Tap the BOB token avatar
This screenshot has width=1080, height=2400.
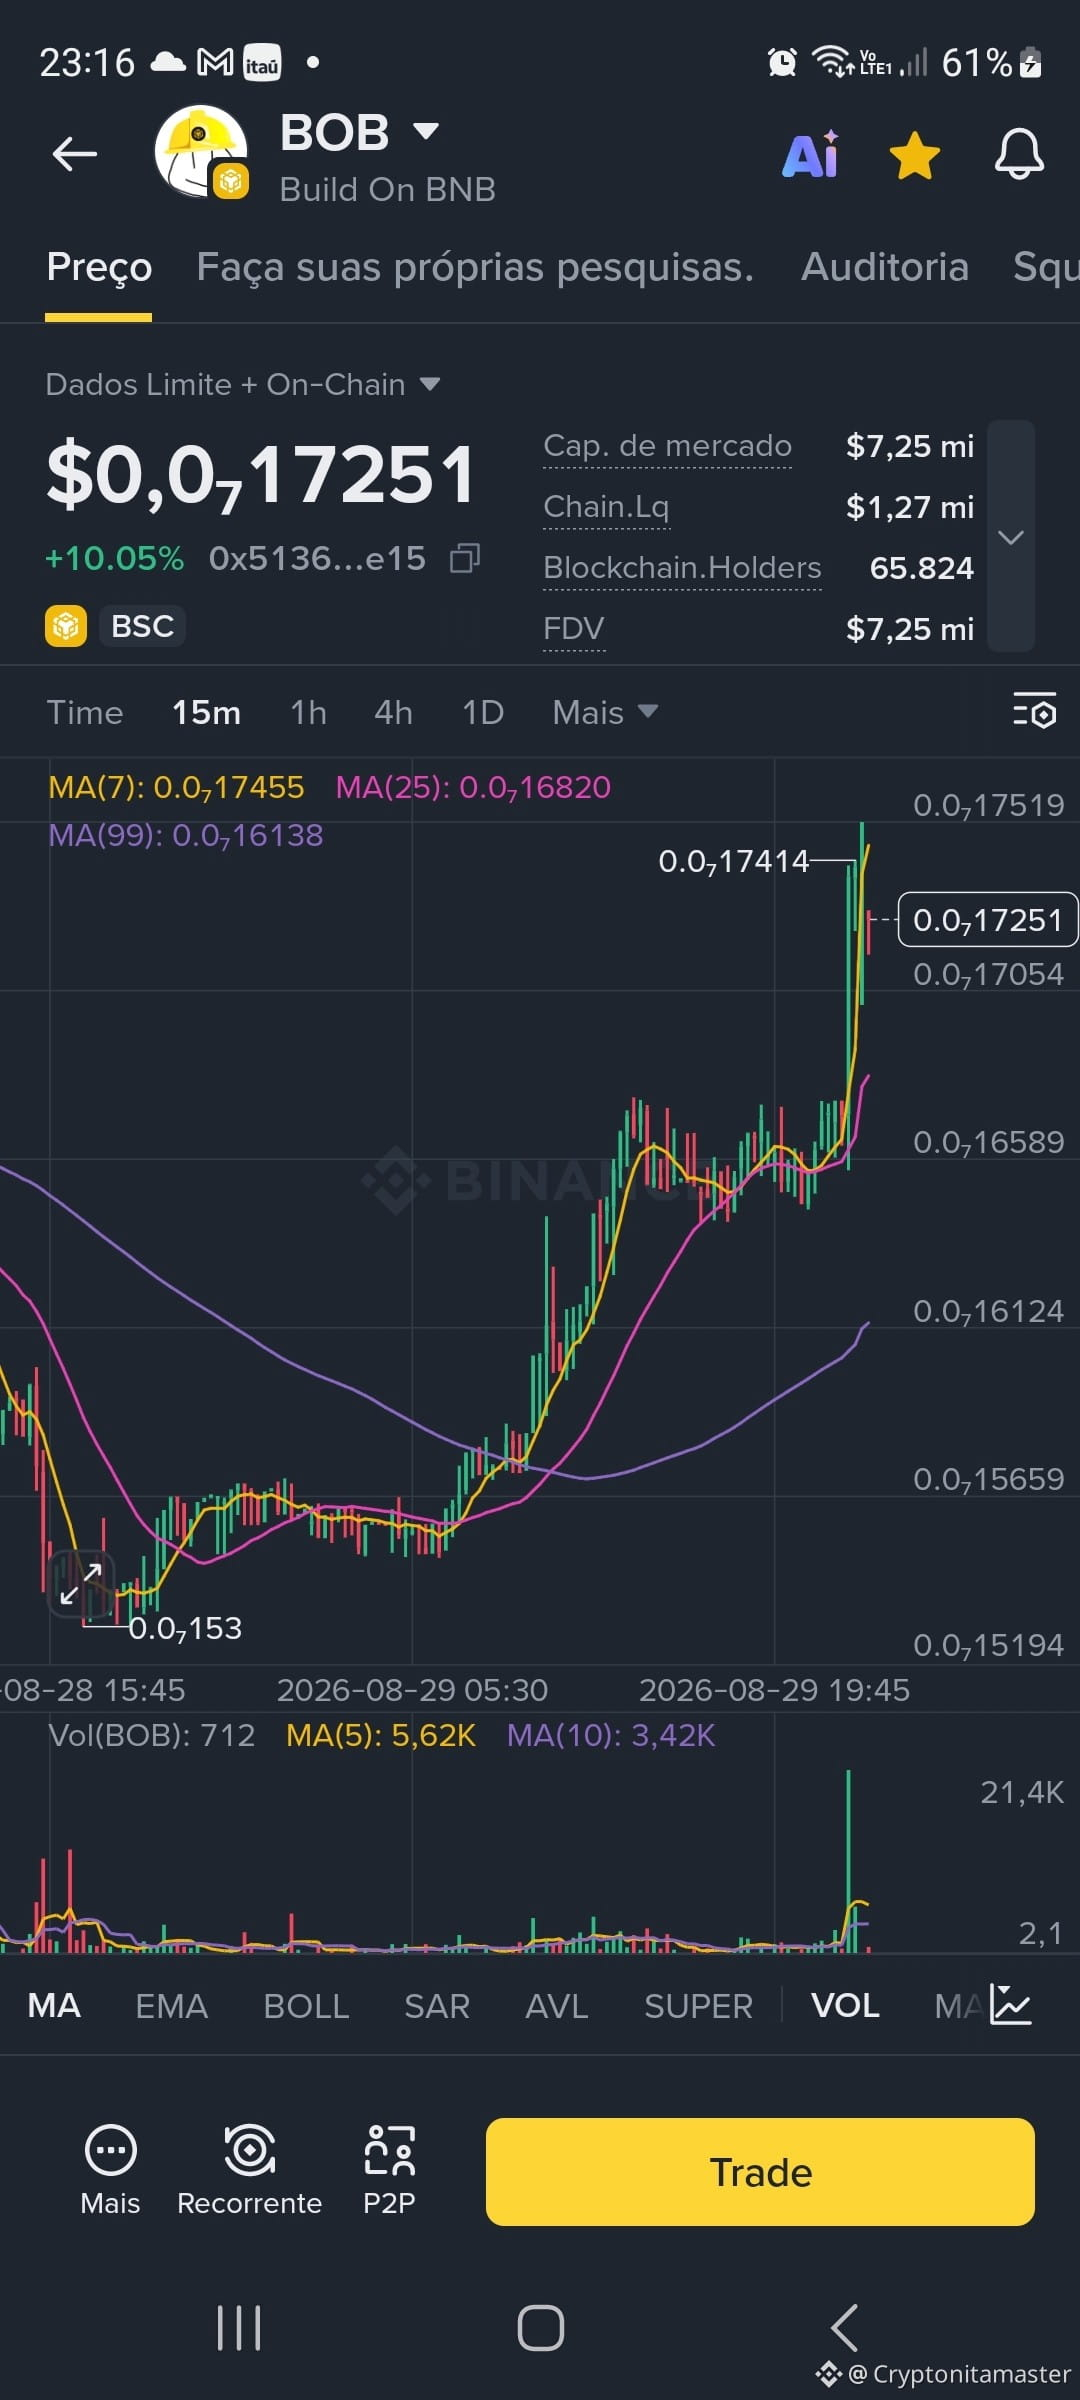pyautogui.click(x=201, y=152)
